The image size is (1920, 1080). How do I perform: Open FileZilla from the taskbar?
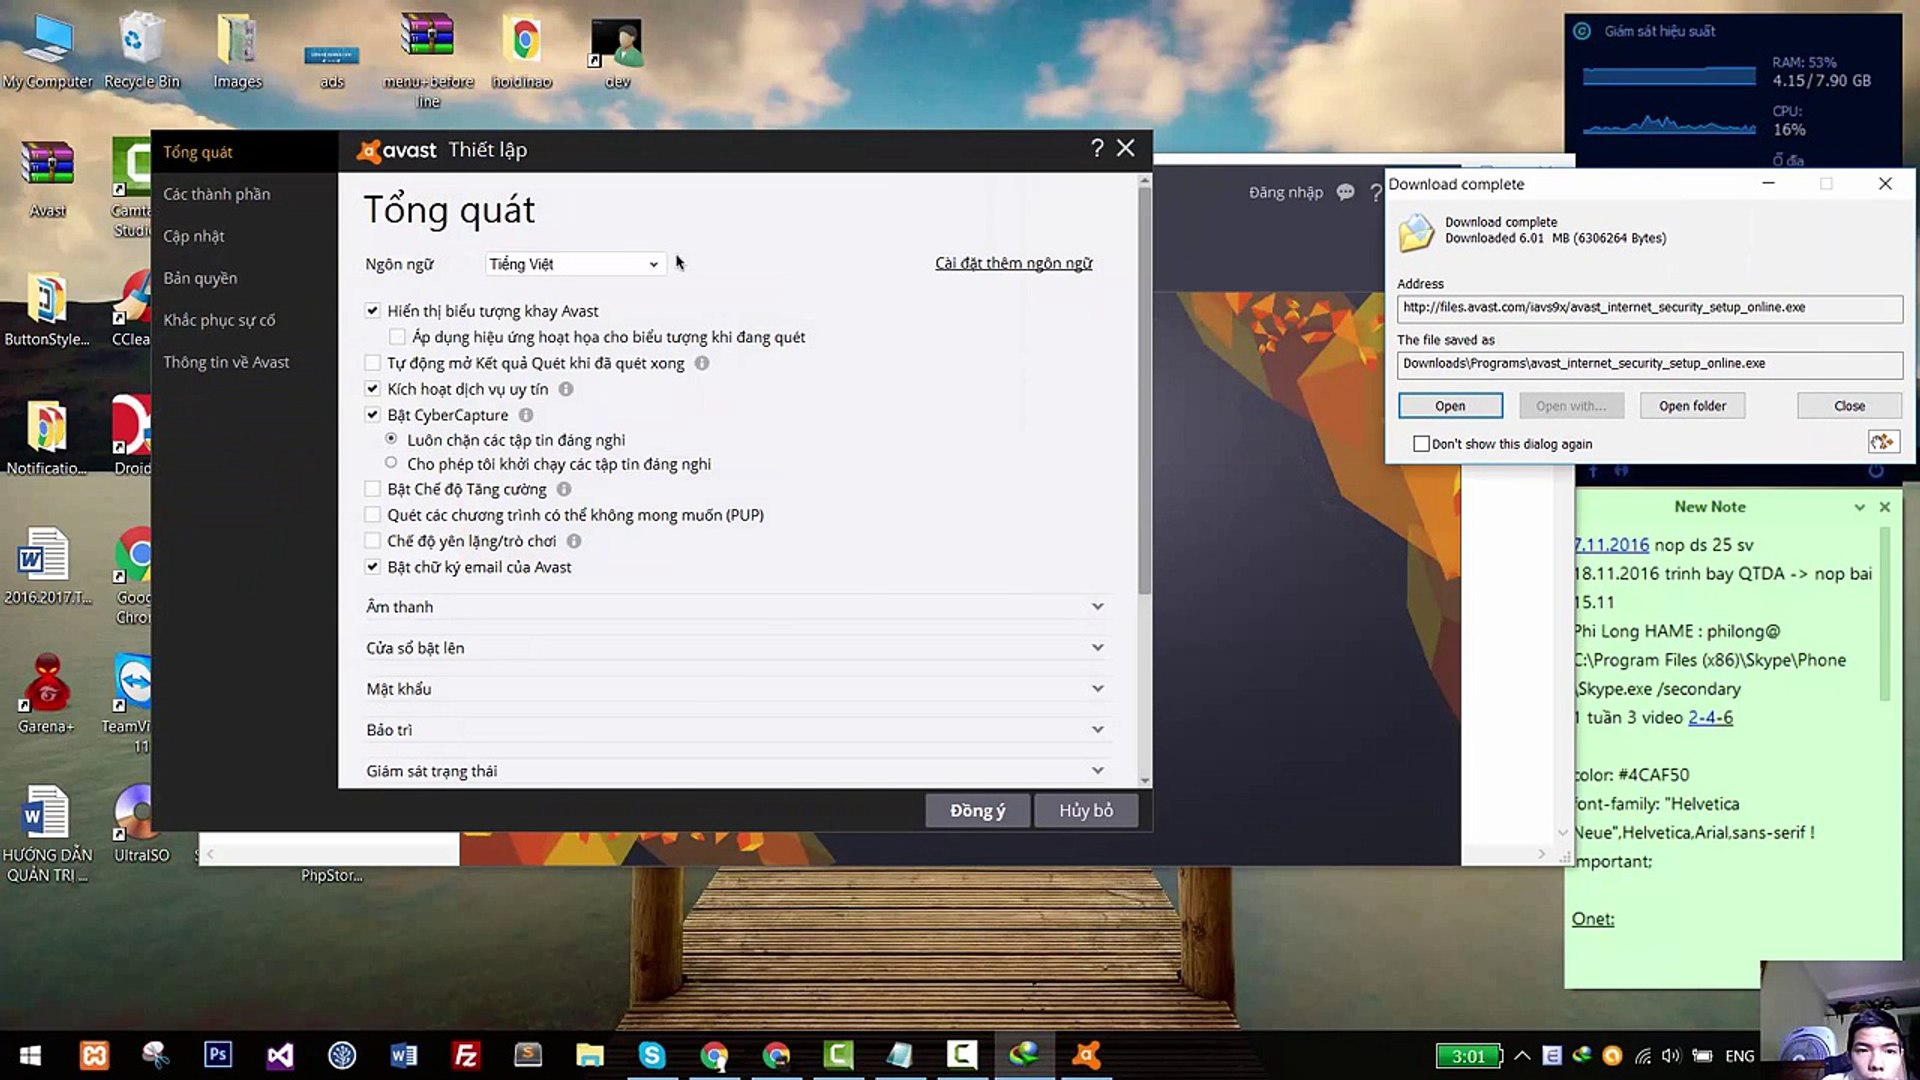click(x=466, y=1055)
